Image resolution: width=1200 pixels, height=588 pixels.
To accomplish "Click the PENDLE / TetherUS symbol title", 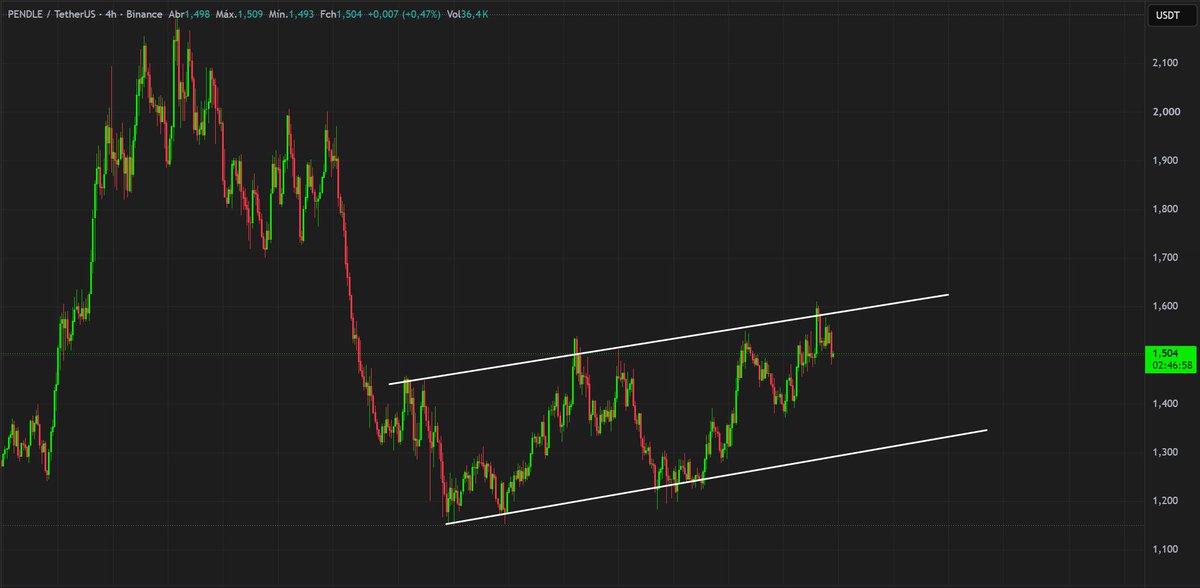I will (x=54, y=14).
